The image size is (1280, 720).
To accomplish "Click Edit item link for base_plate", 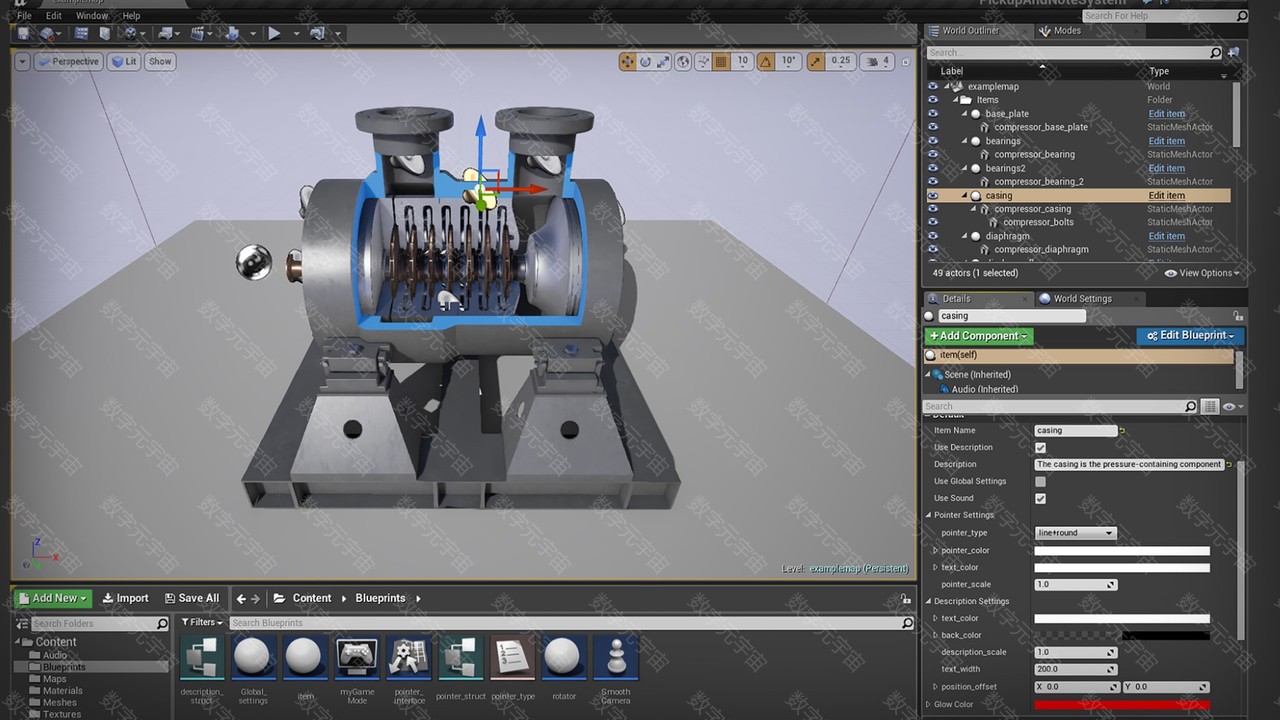I will [1166, 114].
